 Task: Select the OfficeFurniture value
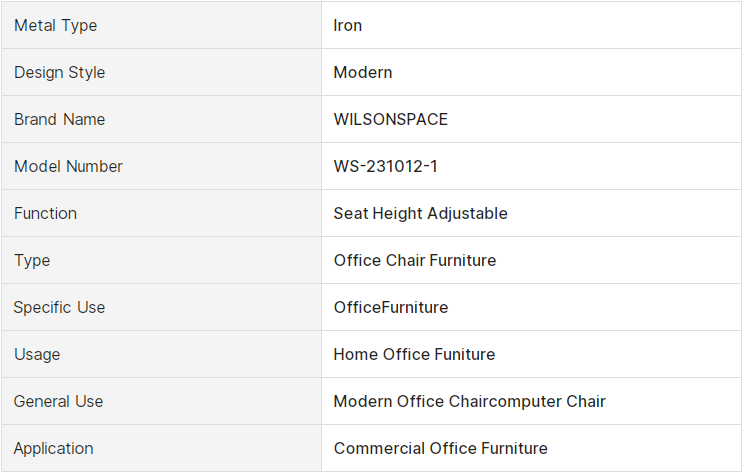(391, 308)
